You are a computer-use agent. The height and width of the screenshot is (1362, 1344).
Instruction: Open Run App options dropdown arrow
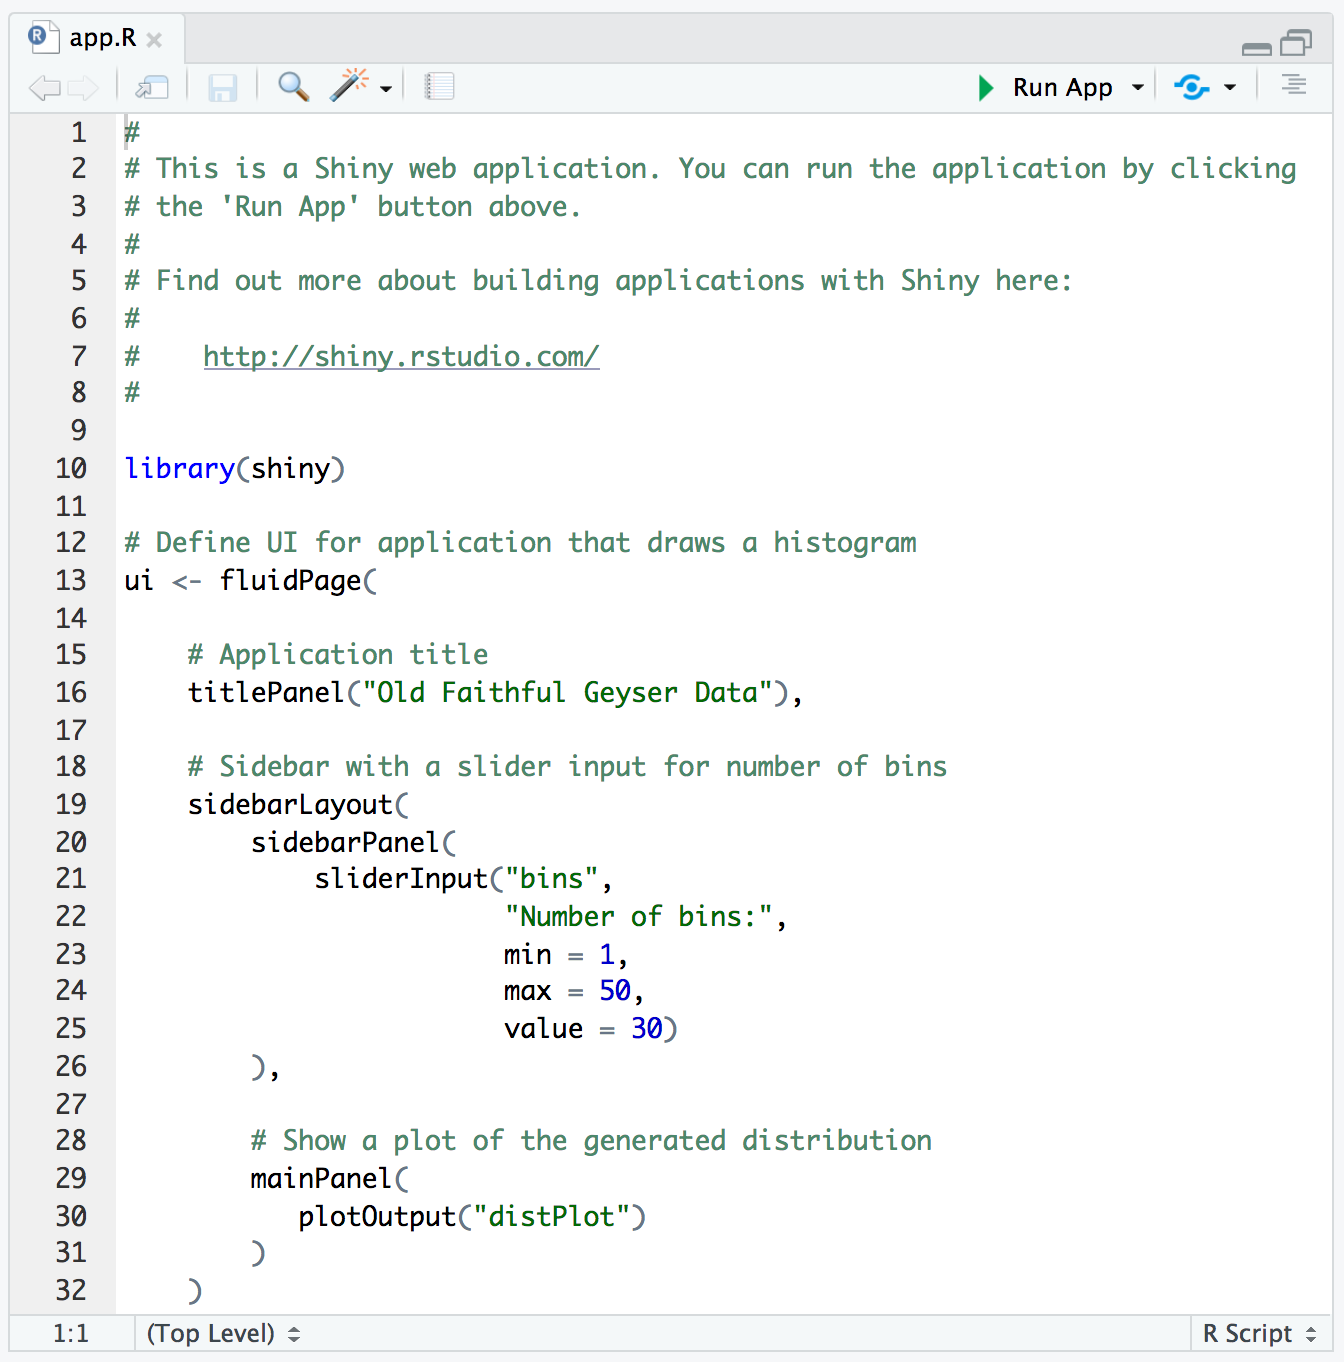point(1137,88)
